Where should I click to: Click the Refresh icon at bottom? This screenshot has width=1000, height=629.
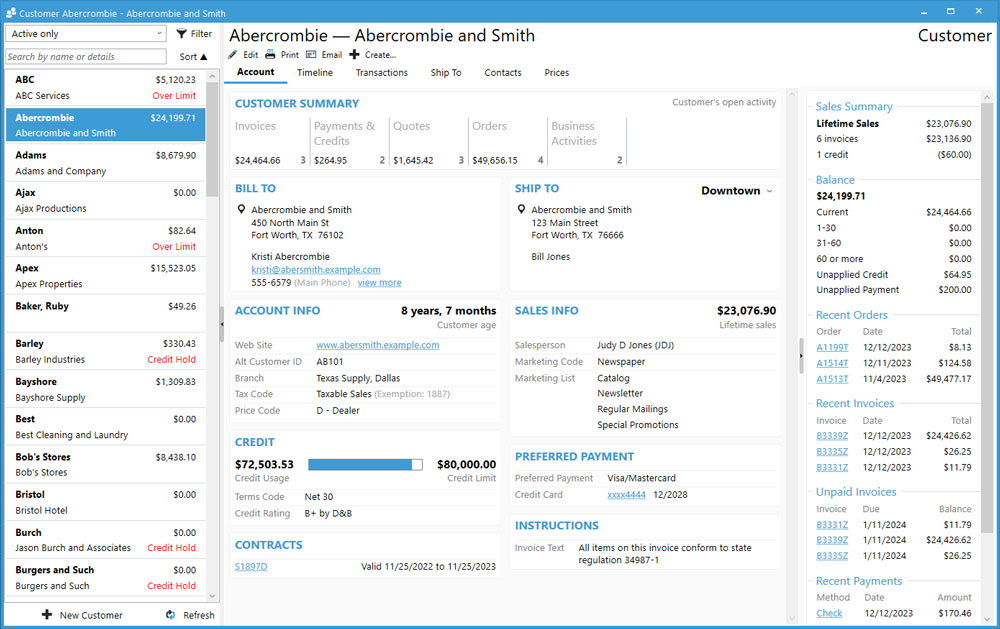point(171,615)
